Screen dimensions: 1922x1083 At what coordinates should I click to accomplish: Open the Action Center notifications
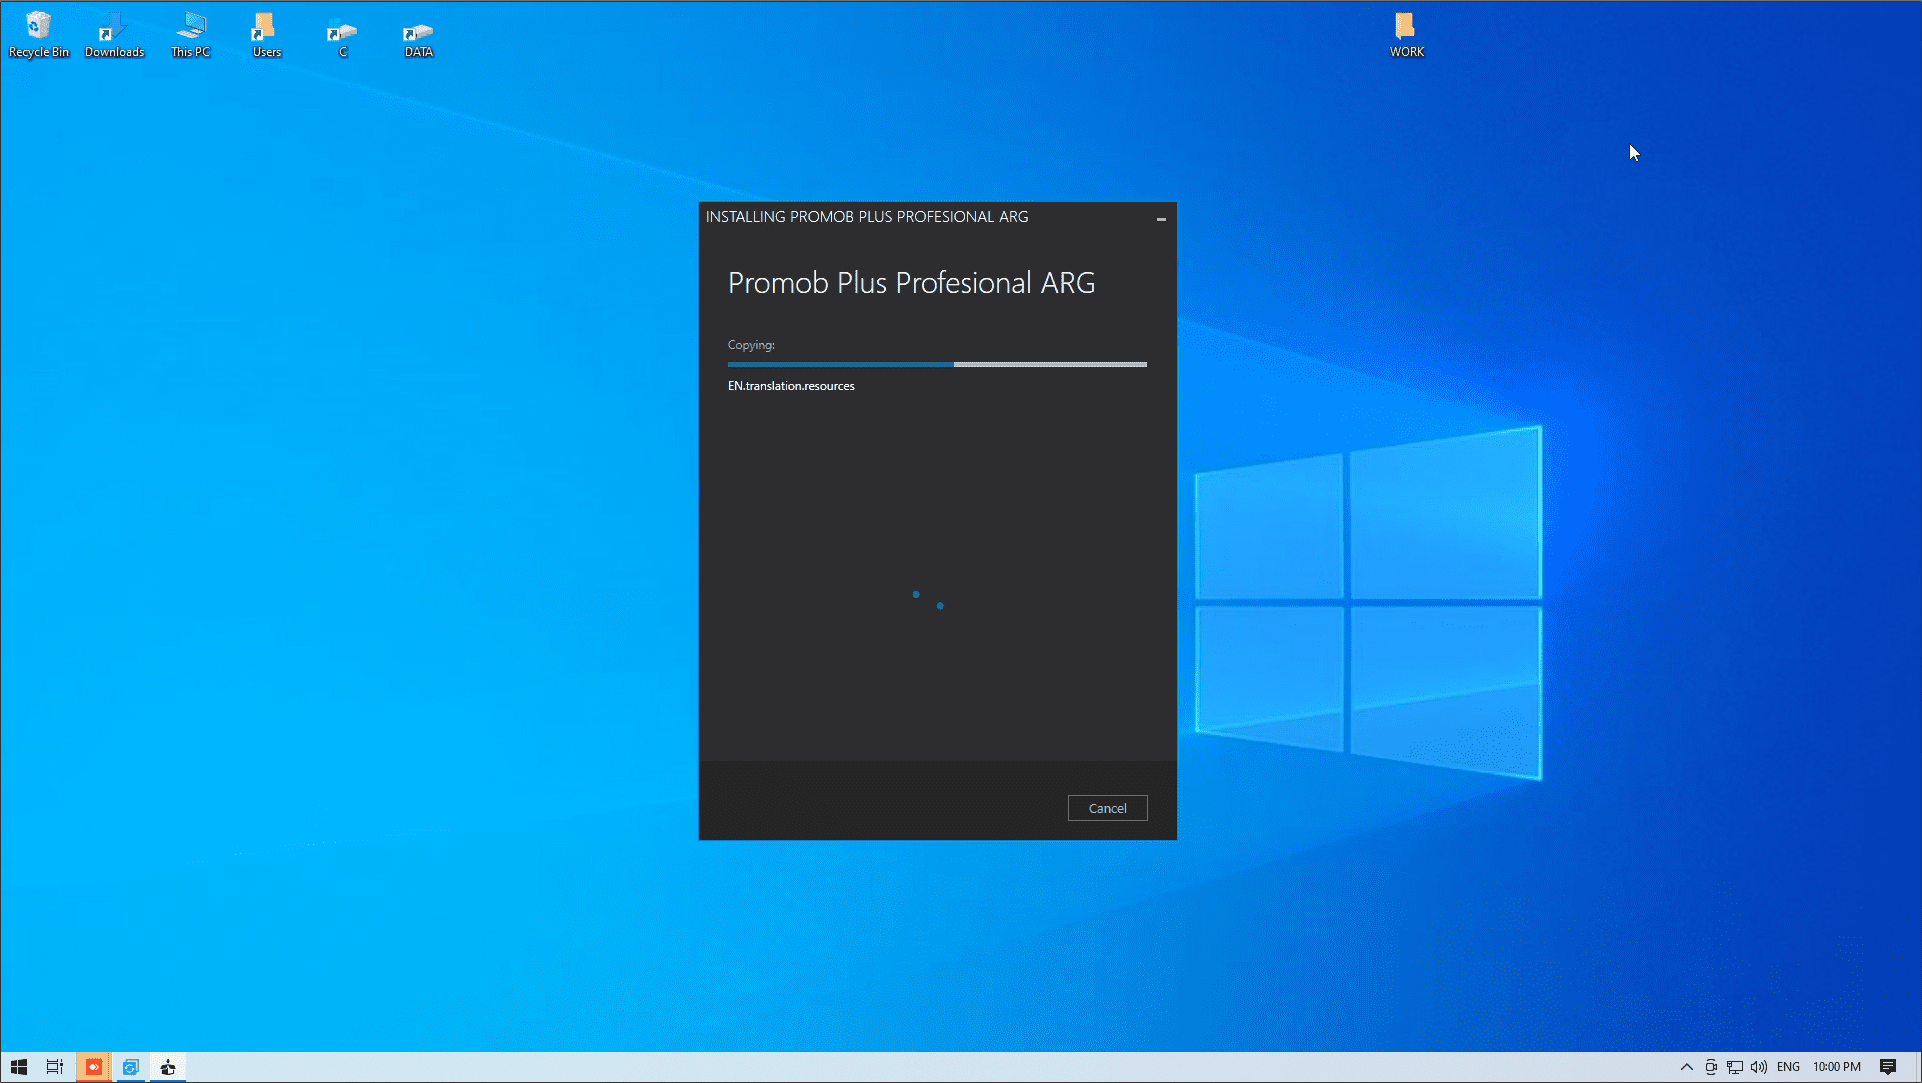pyautogui.click(x=1888, y=1067)
